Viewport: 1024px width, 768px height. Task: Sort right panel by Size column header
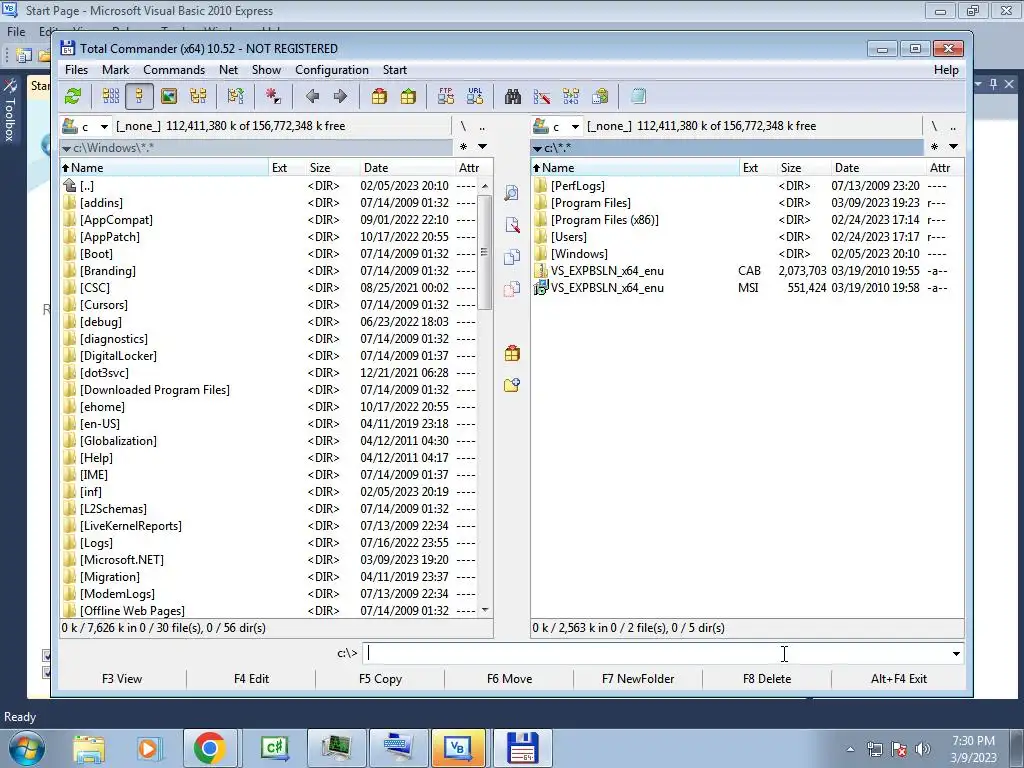(804, 168)
